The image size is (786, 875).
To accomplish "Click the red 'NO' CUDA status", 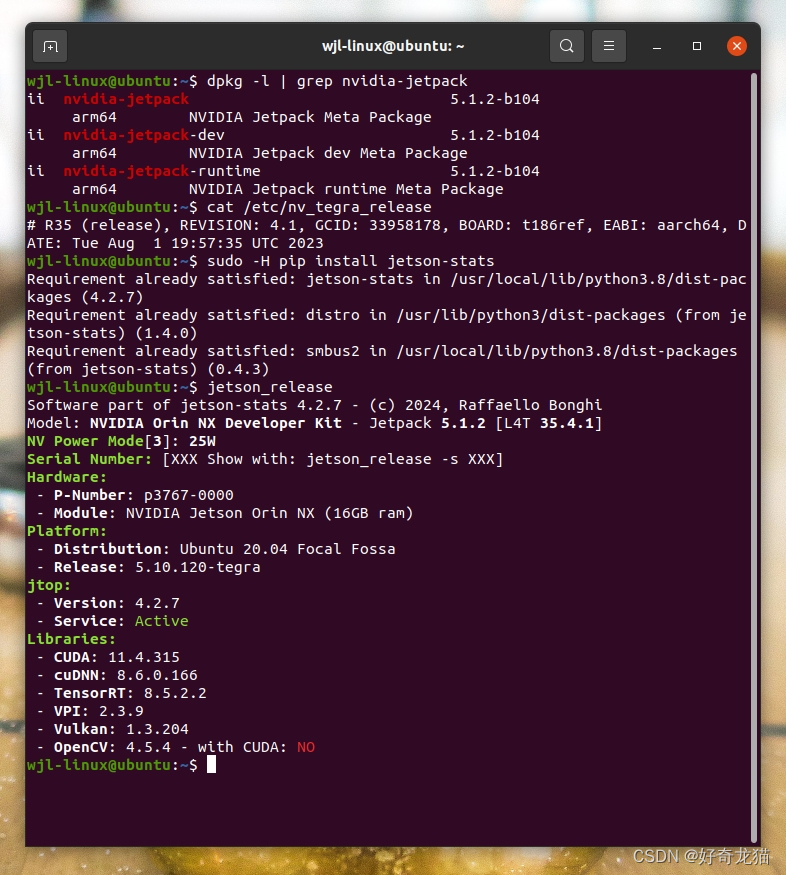I will 306,747.
